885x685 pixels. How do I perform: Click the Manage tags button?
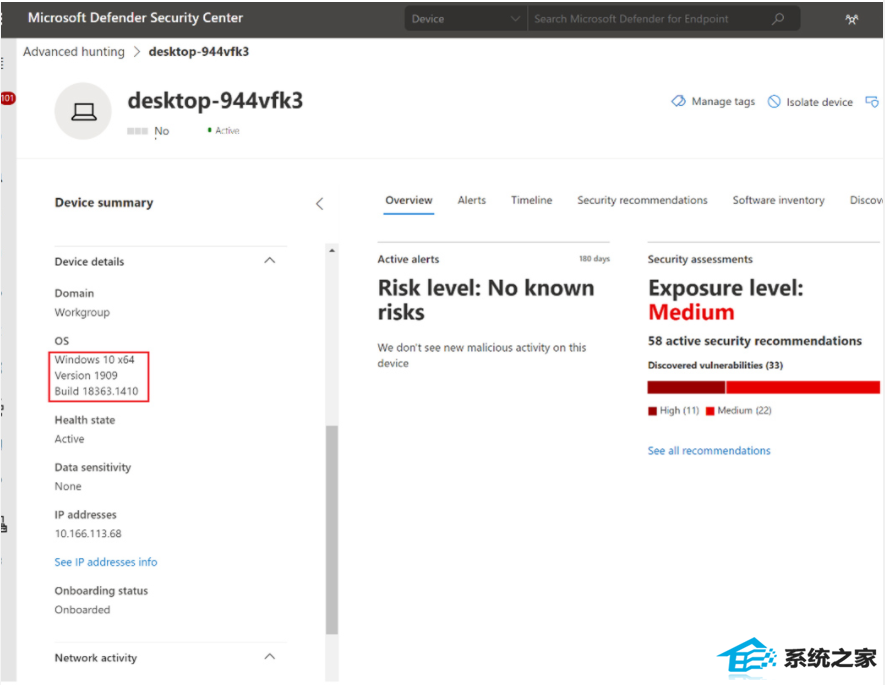pyautogui.click(x=713, y=102)
